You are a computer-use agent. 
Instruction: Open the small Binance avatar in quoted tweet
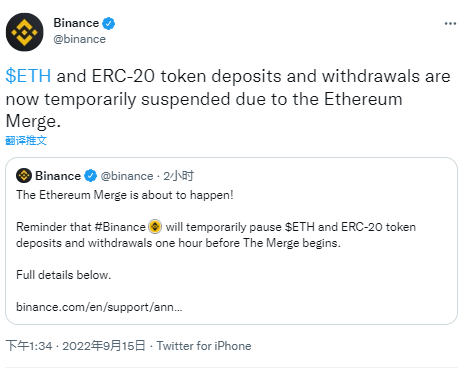[x=24, y=176]
